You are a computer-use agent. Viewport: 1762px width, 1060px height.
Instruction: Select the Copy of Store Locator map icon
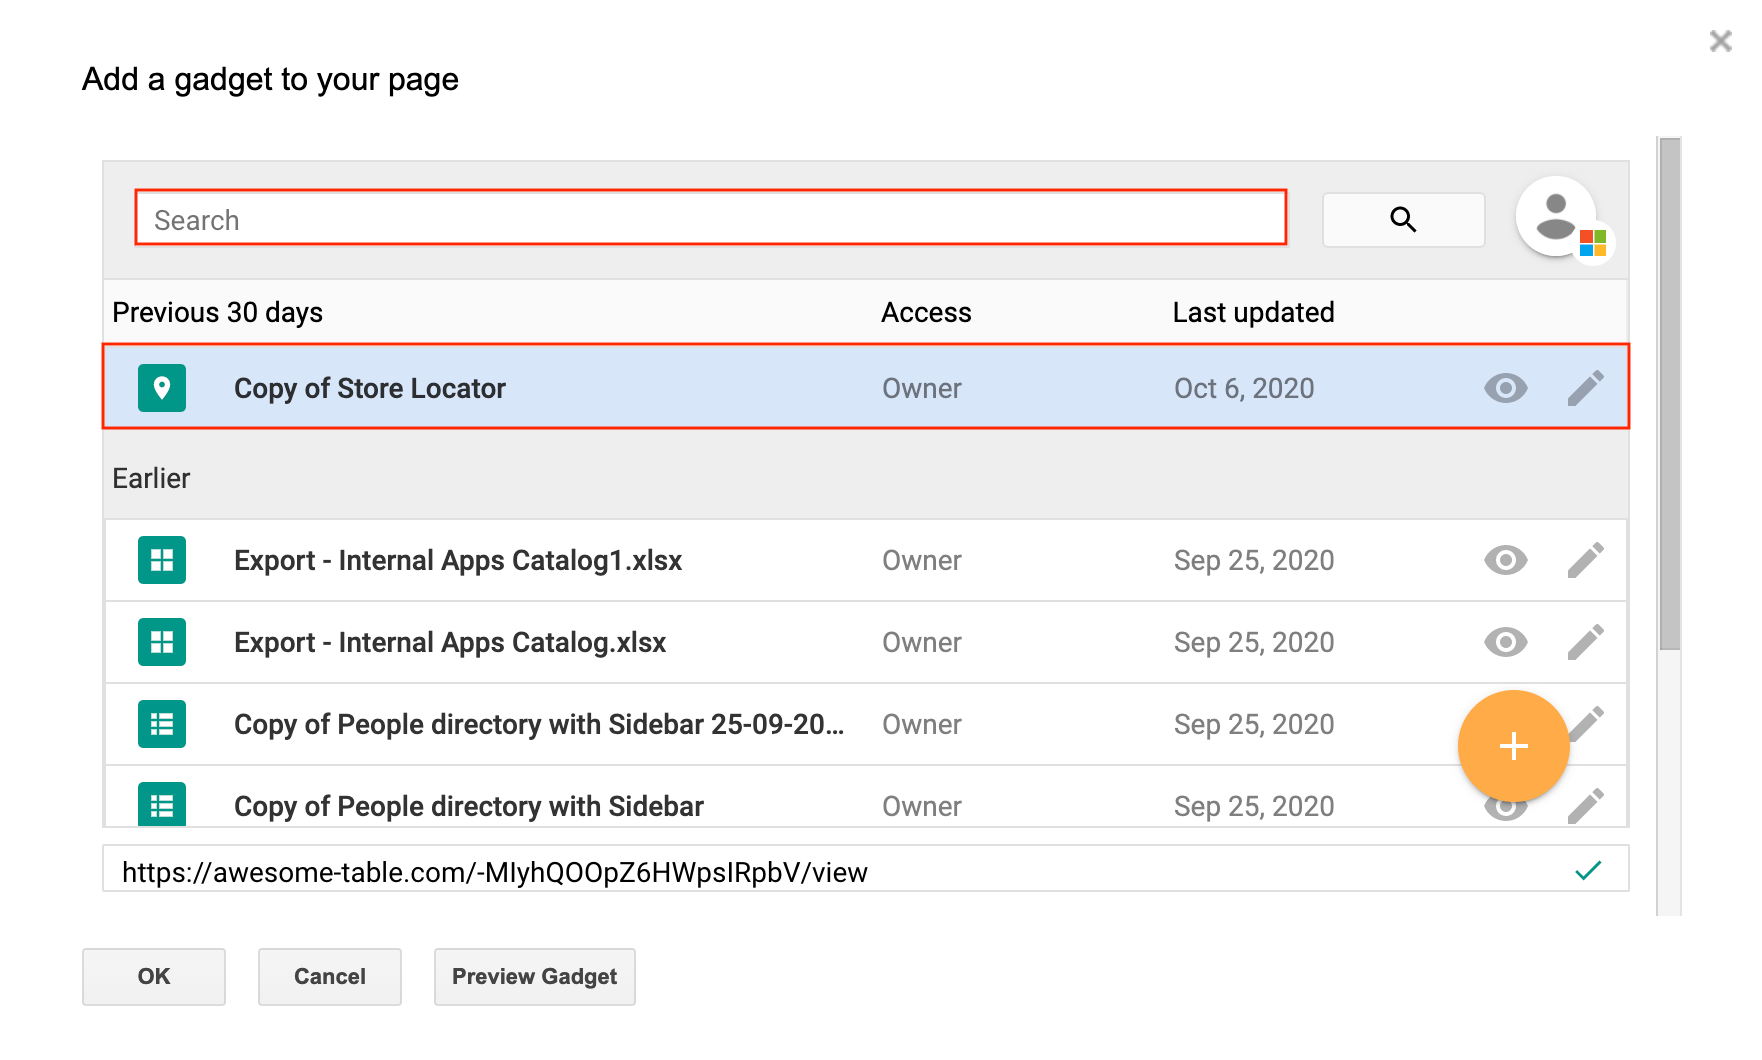pos(161,388)
